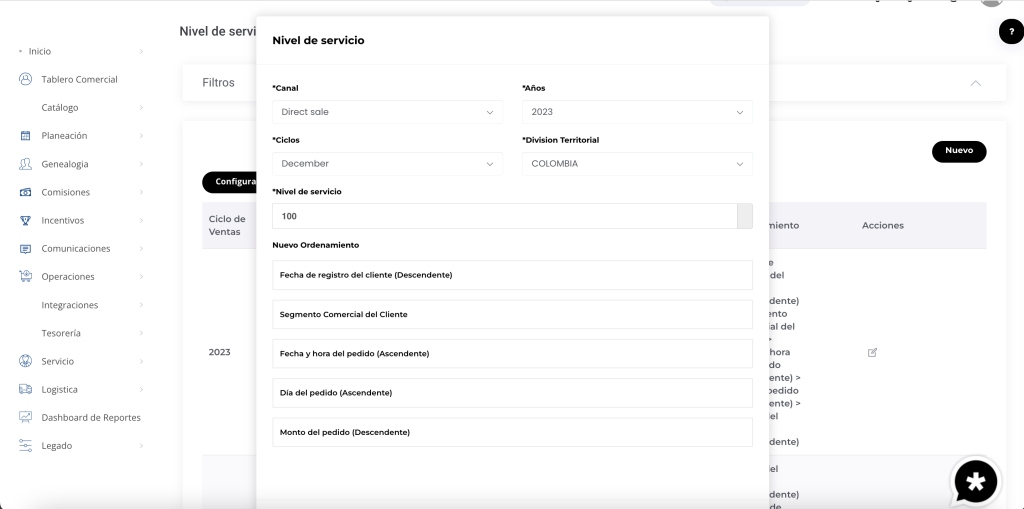Image resolution: width=1024 pixels, height=509 pixels.
Task: Collapse the Filtros panel chevron
Action: pyautogui.click(x=975, y=83)
